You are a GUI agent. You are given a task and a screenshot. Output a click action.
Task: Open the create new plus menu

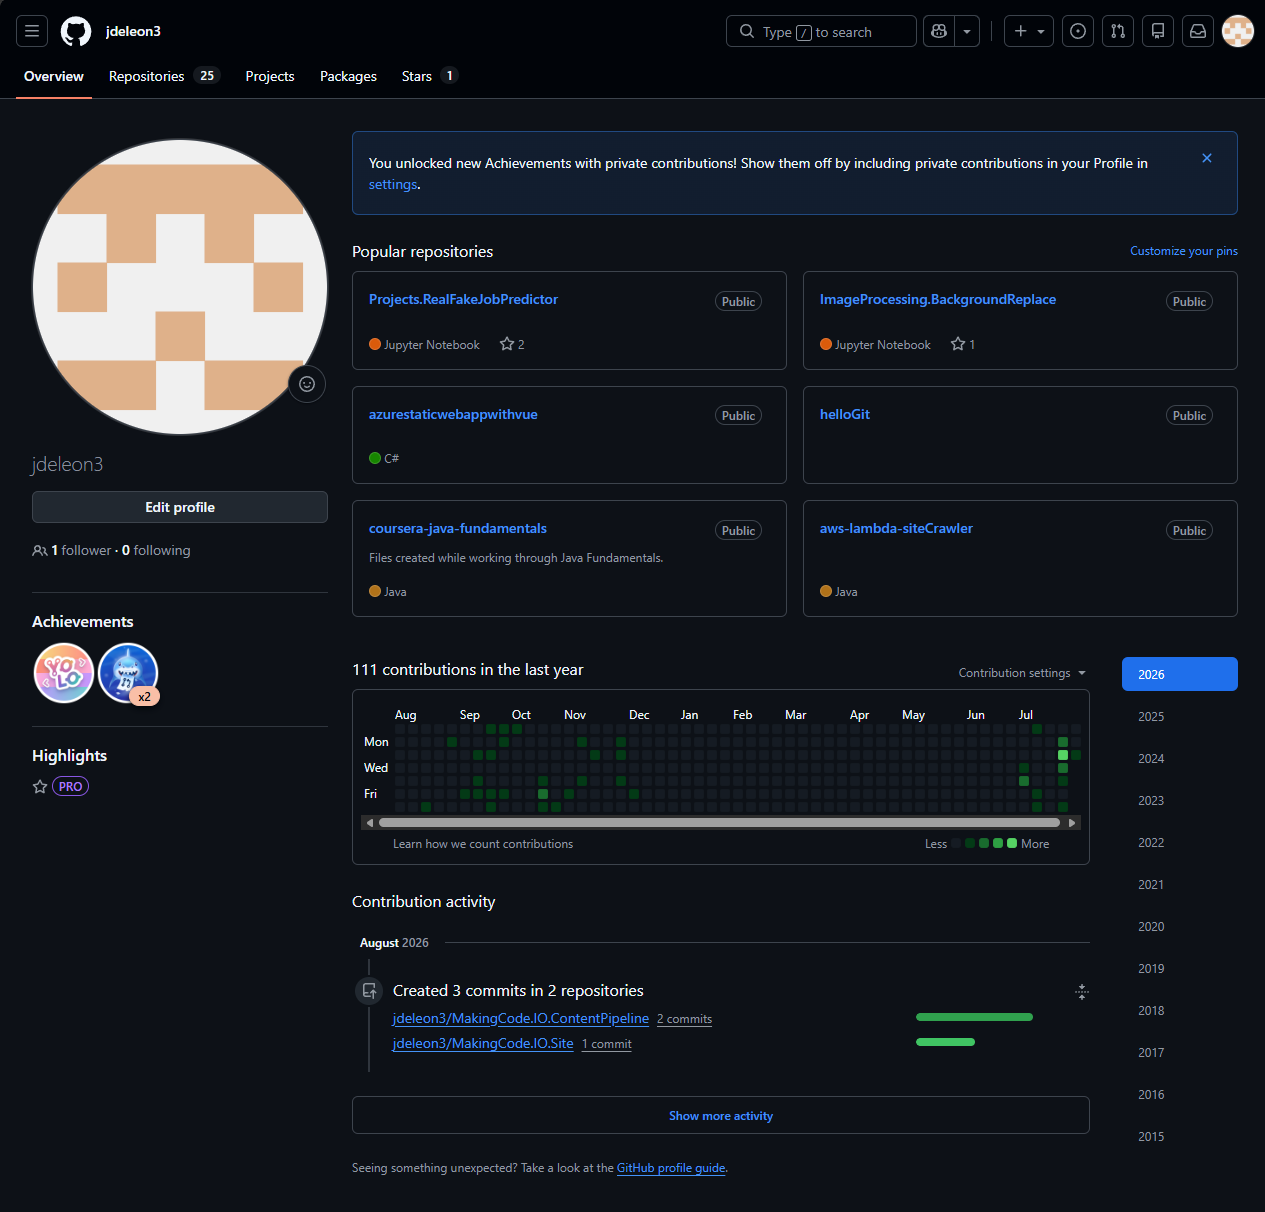(x=1029, y=31)
